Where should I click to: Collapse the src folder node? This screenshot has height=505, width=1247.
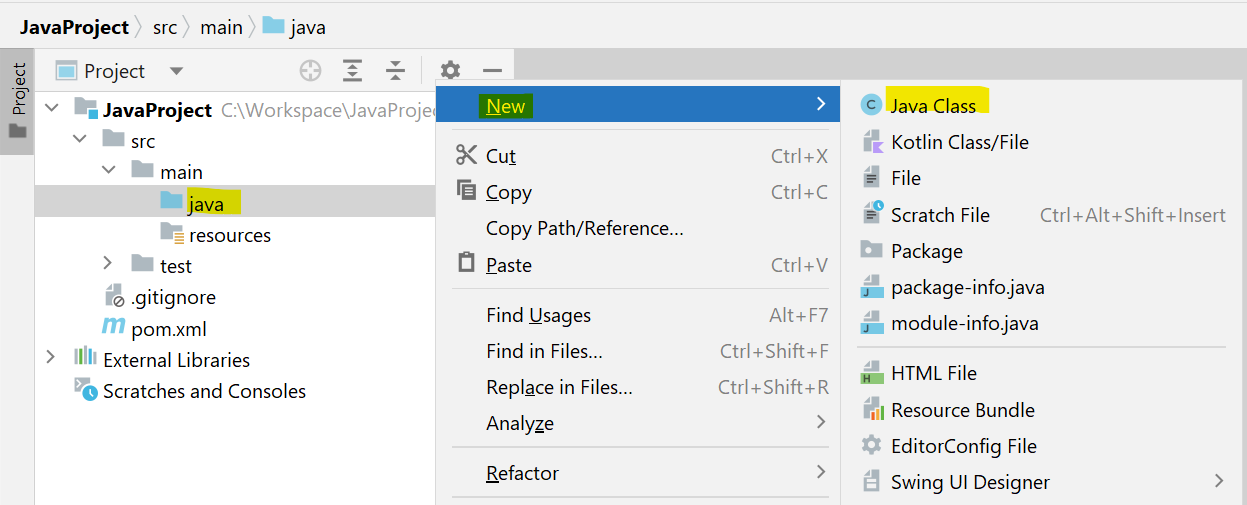tap(79, 141)
